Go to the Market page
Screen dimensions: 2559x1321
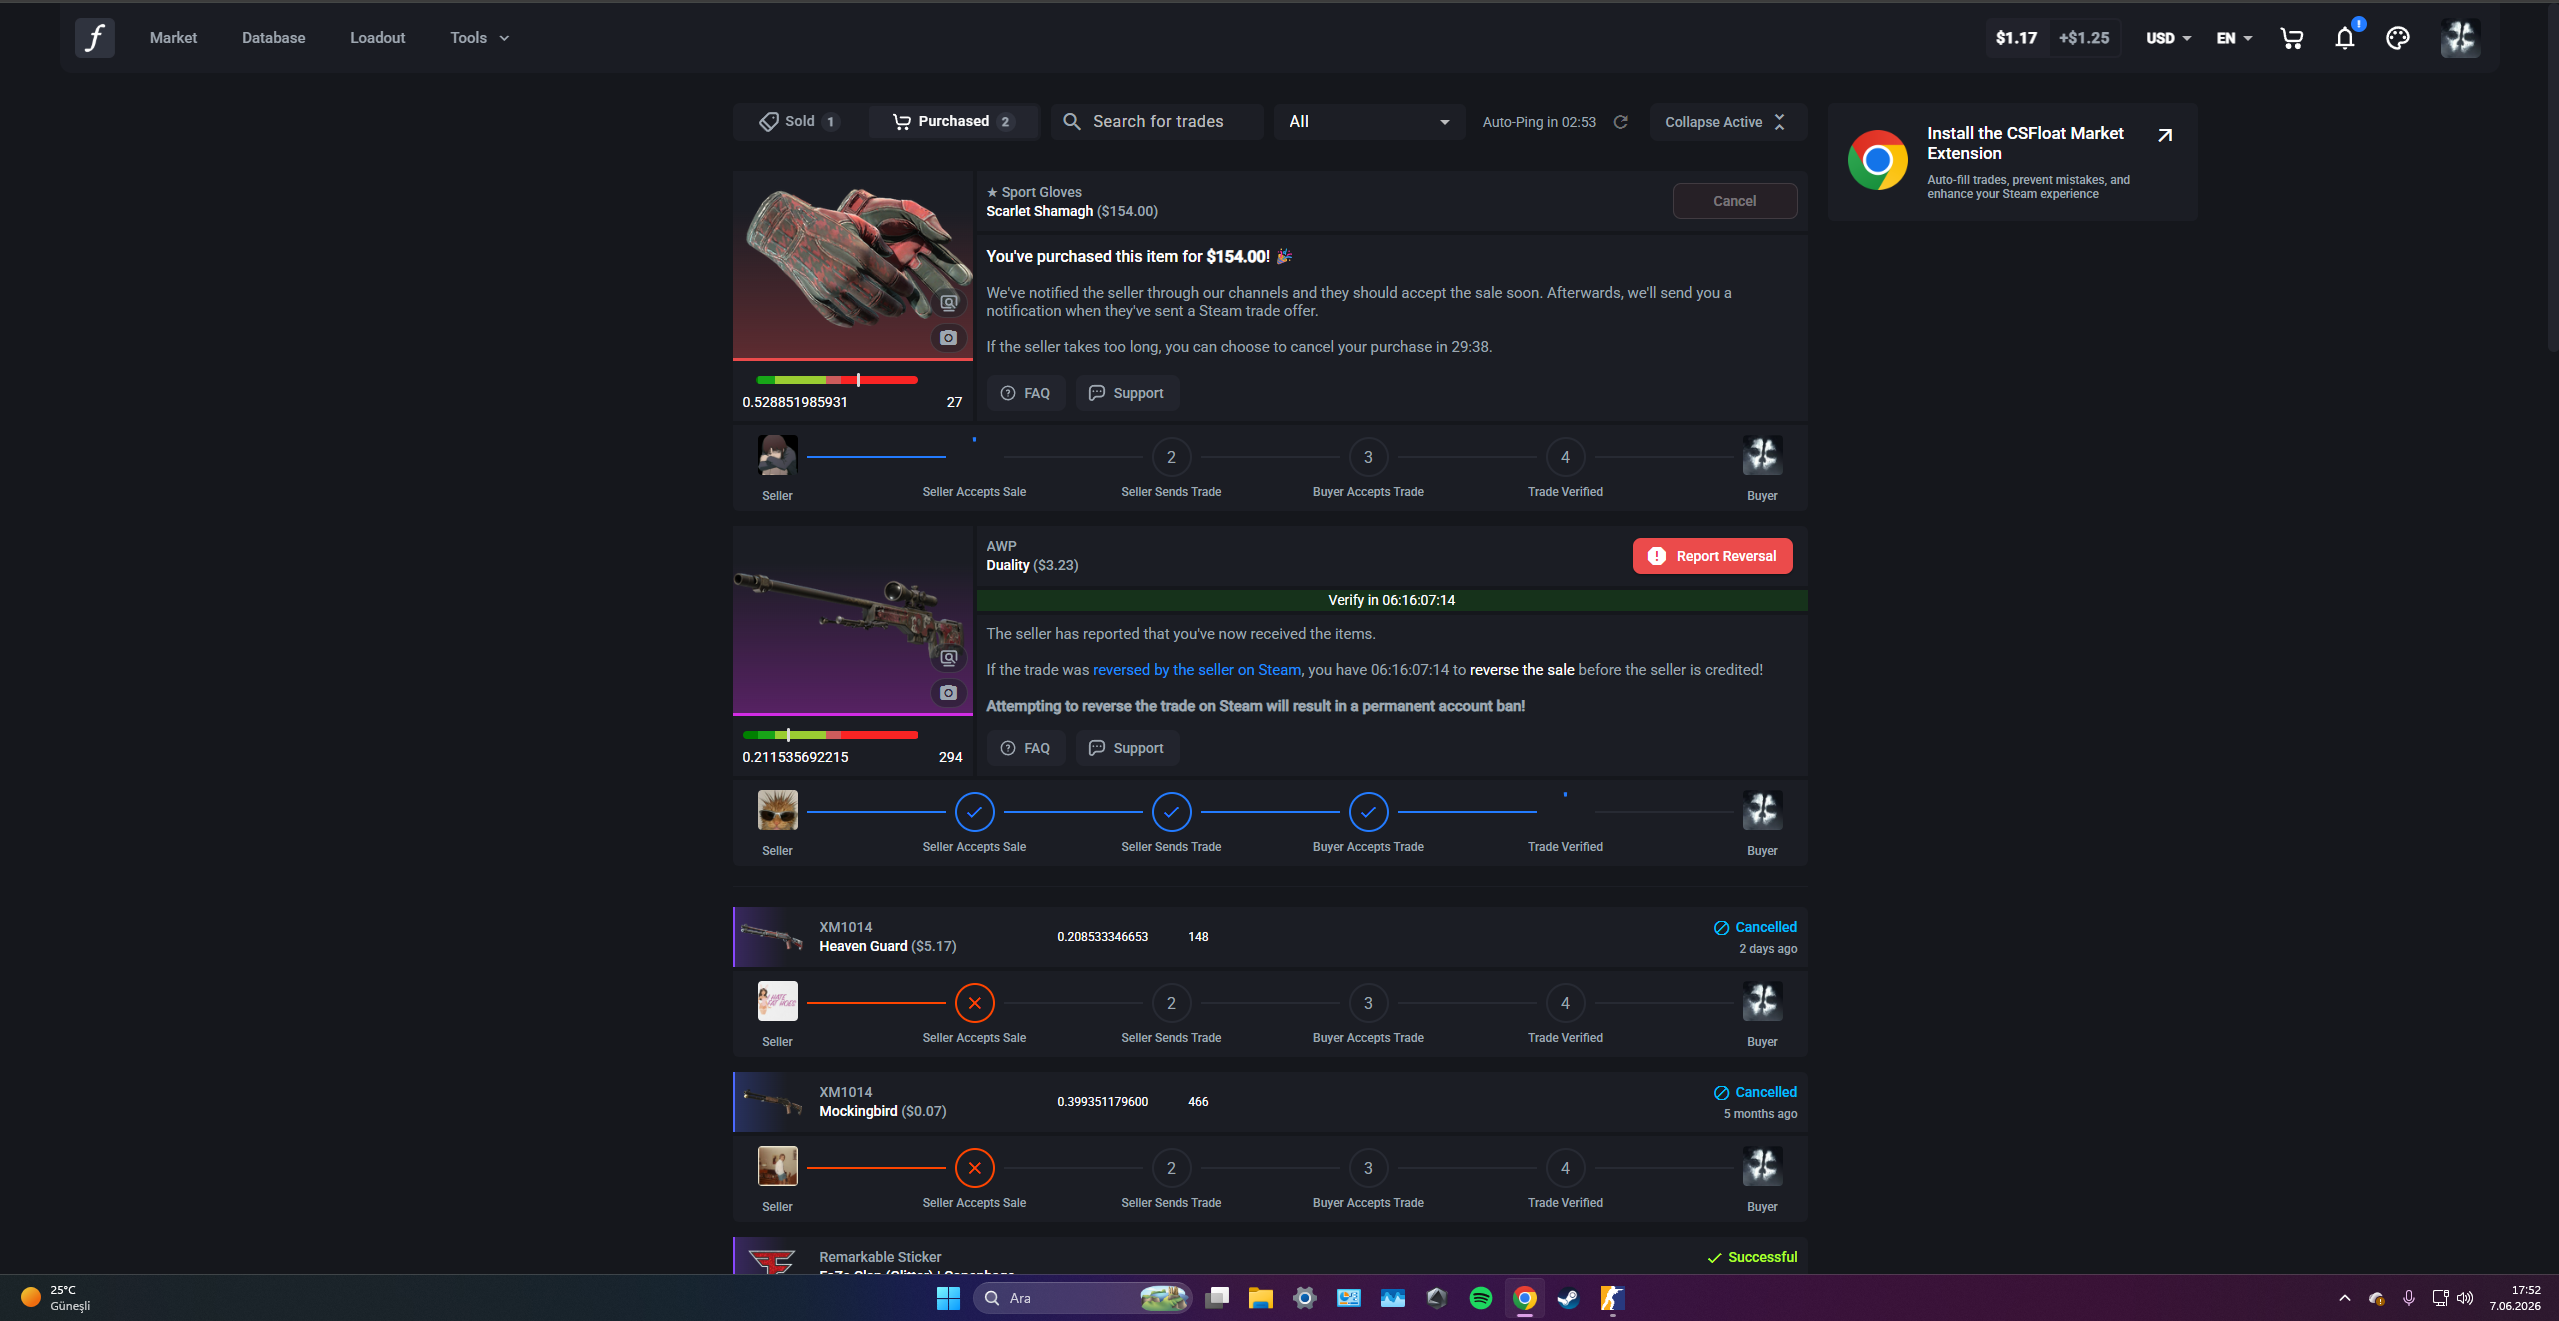(173, 38)
